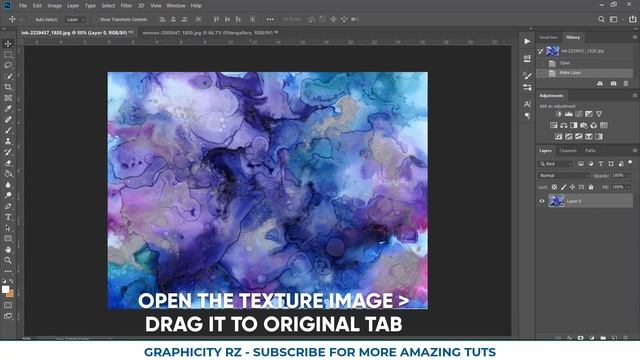Select the Frame tool
The width and height of the screenshot is (640, 360).
coord(8,98)
